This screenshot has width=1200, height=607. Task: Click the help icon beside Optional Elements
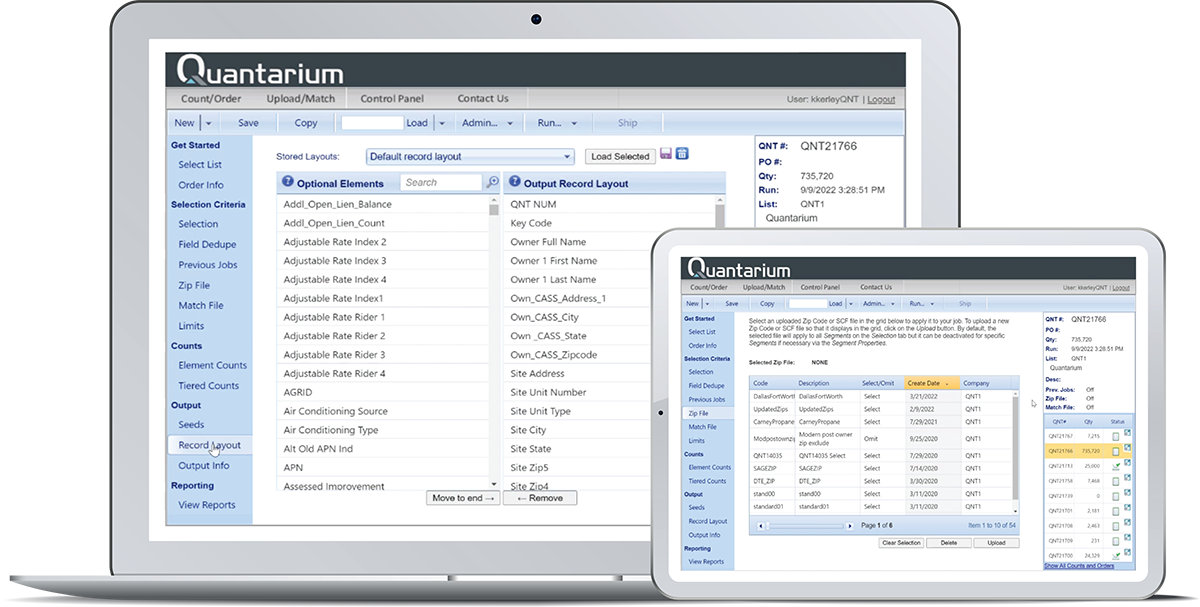click(x=288, y=183)
